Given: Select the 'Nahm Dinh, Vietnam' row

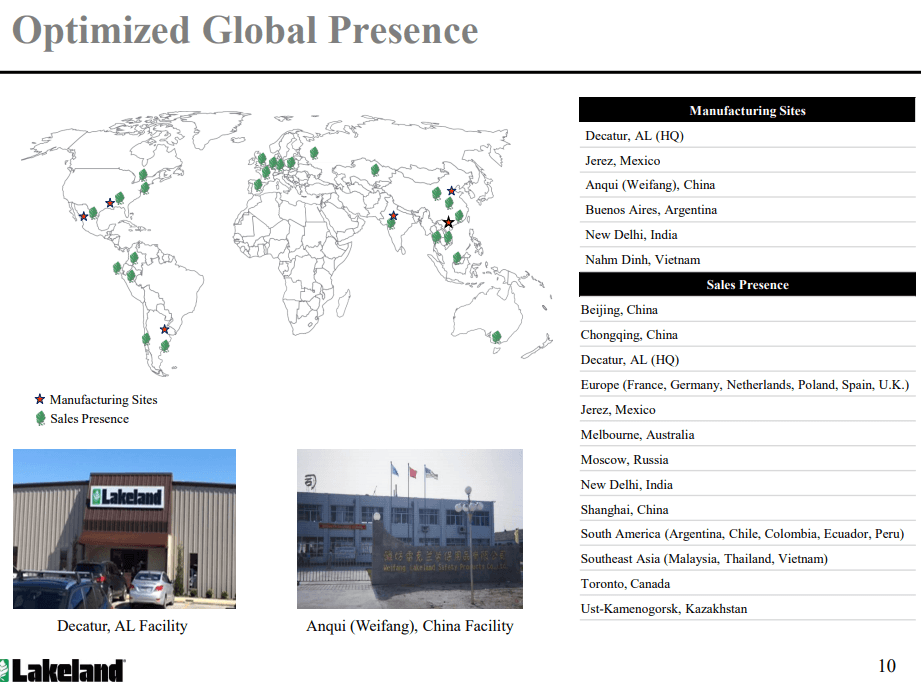Looking at the screenshot, I should pos(747,260).
